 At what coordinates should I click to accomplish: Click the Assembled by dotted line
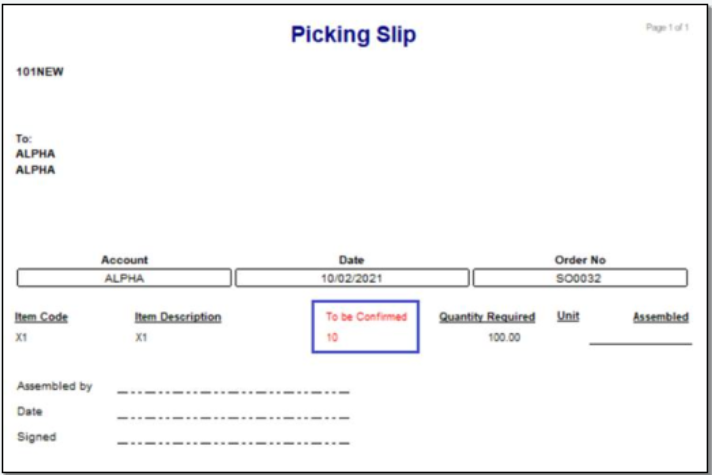(x=233, y=392)
